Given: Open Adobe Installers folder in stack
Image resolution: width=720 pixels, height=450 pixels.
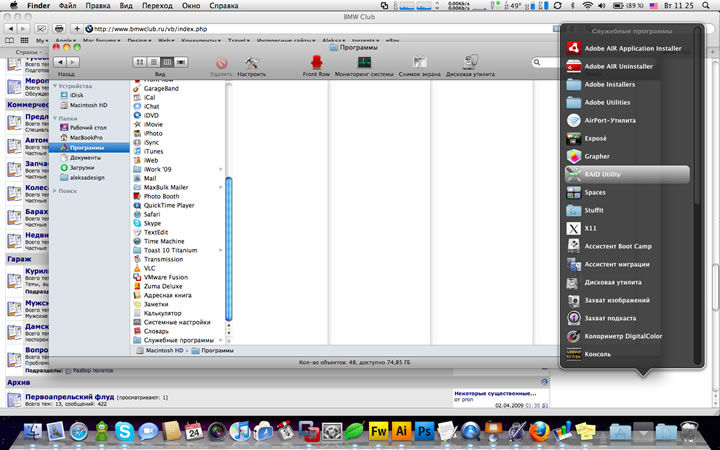Looking at the screenshot, I should tap(627, 84).
